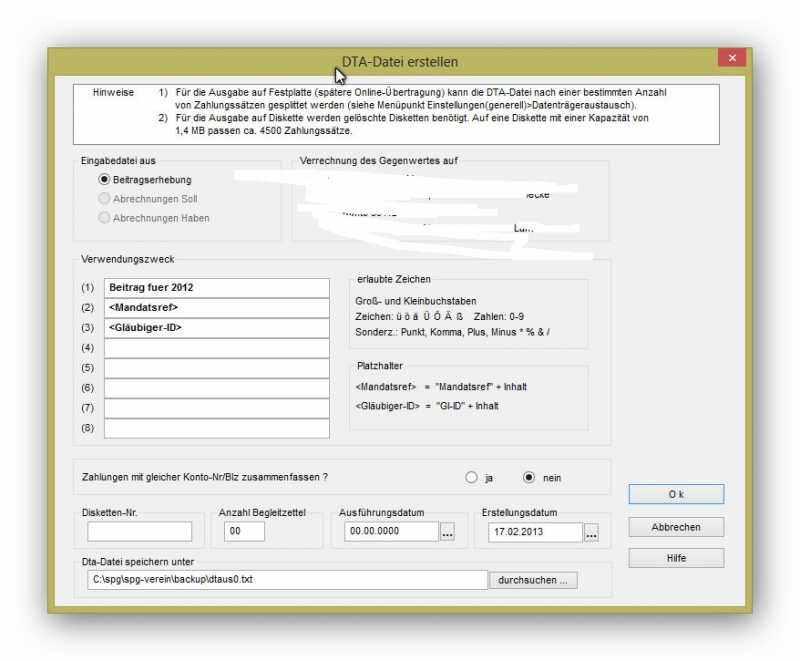Screen dimensions: 800x661
Task: Click empty Verwendungszweck line 4 field
Action: [216, 348]
